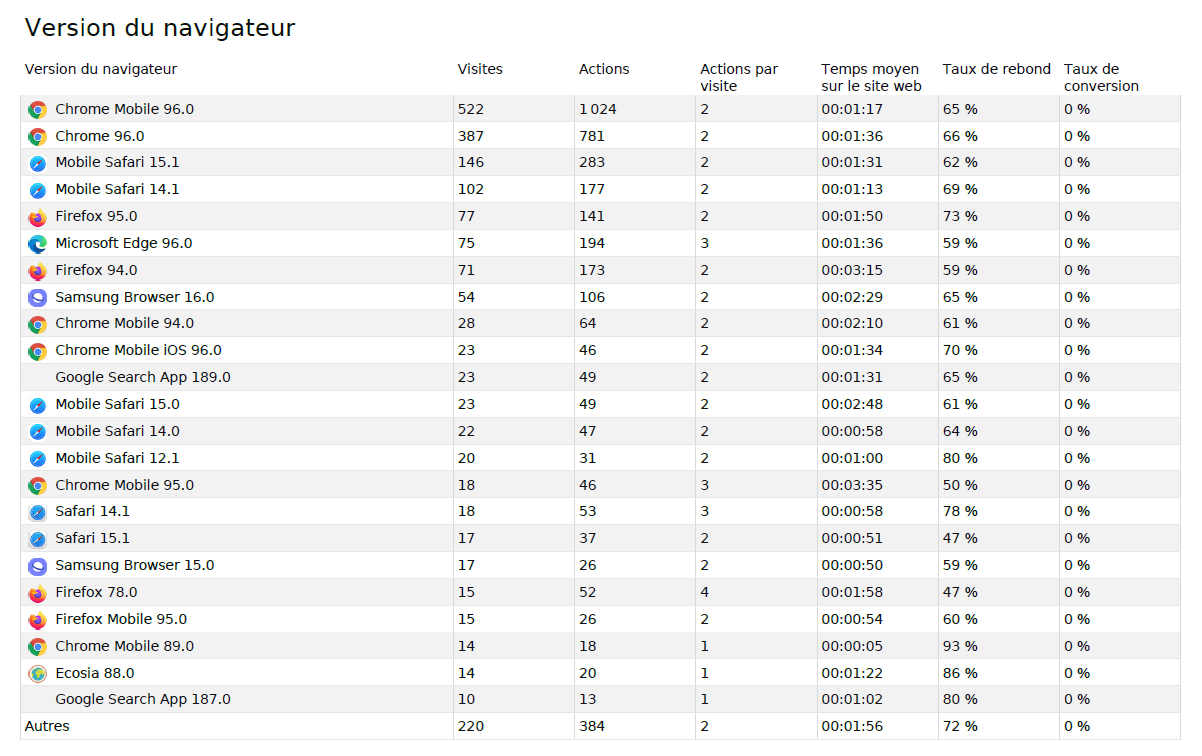
Task: Click the Temps moyen sur le site header
Action: [870, 77]
